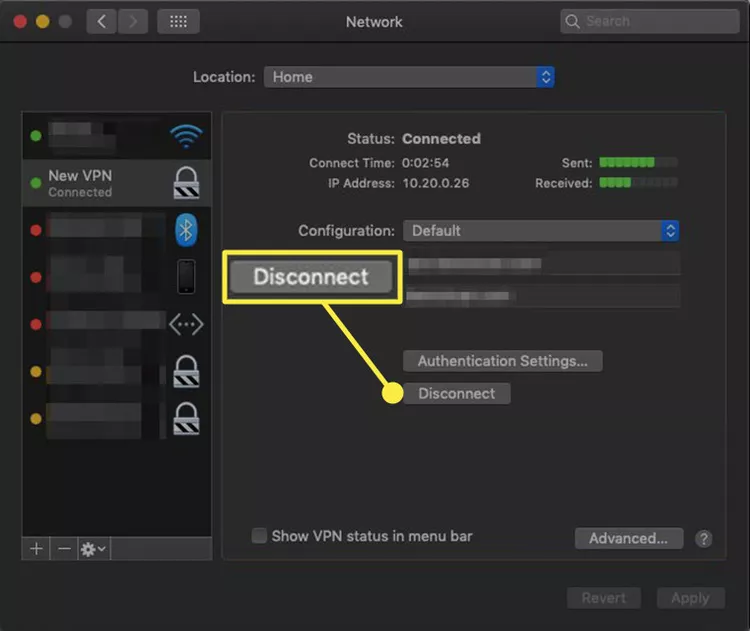Select the New VPN Connected row
The height and width of the screenshot is (631, 750).
tap(117, 183)
